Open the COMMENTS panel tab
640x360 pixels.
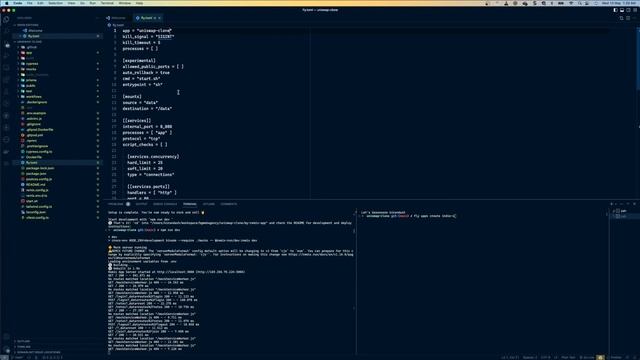click(x=229, y=204)
